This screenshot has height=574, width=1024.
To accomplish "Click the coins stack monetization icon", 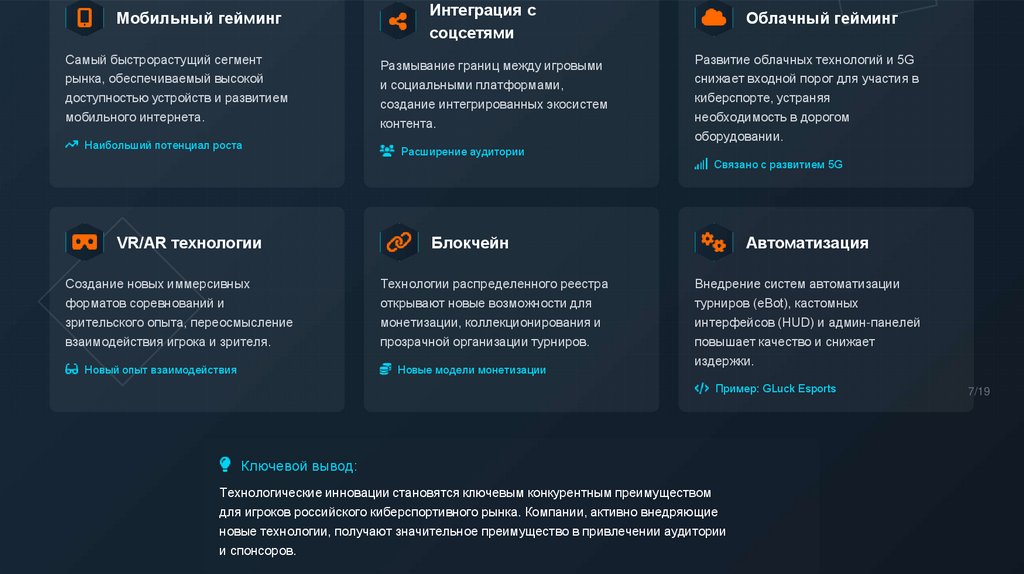I will [386, 369].
